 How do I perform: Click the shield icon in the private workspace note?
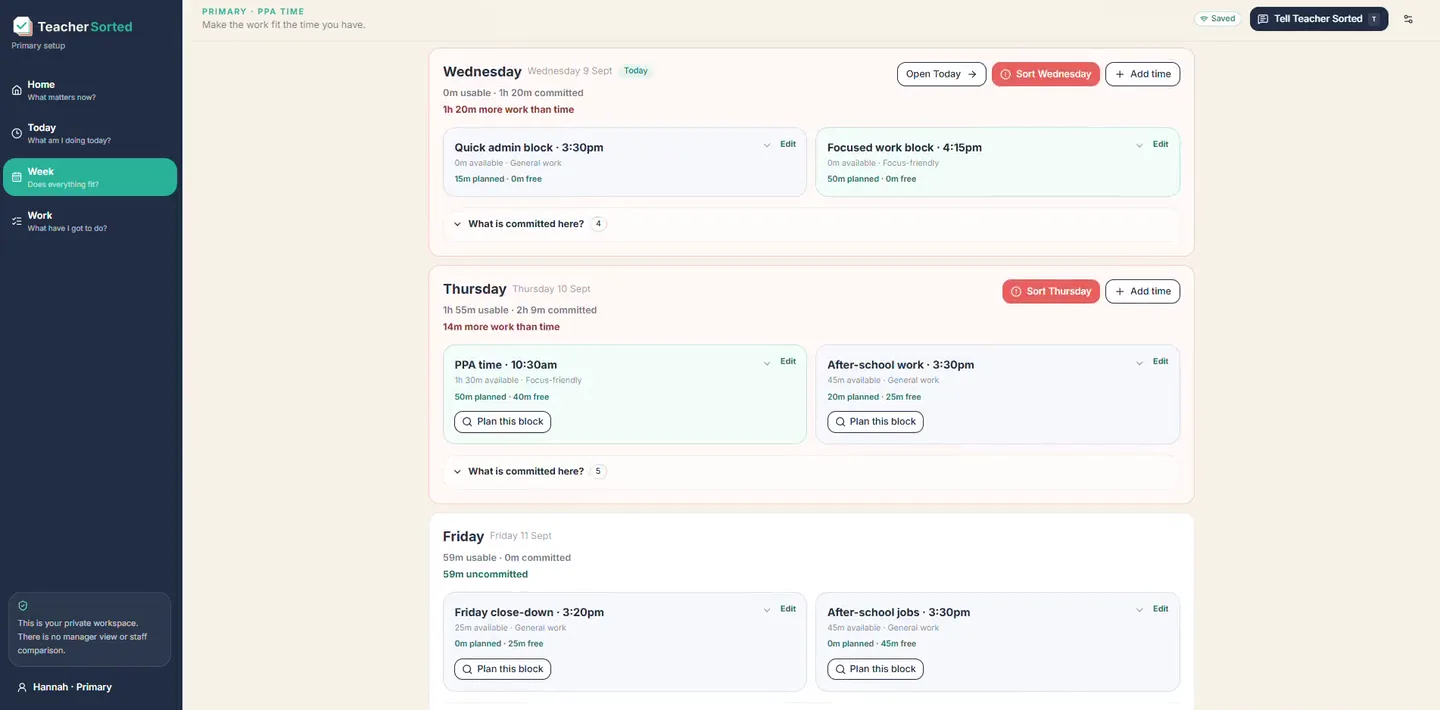tap(23, 606)
